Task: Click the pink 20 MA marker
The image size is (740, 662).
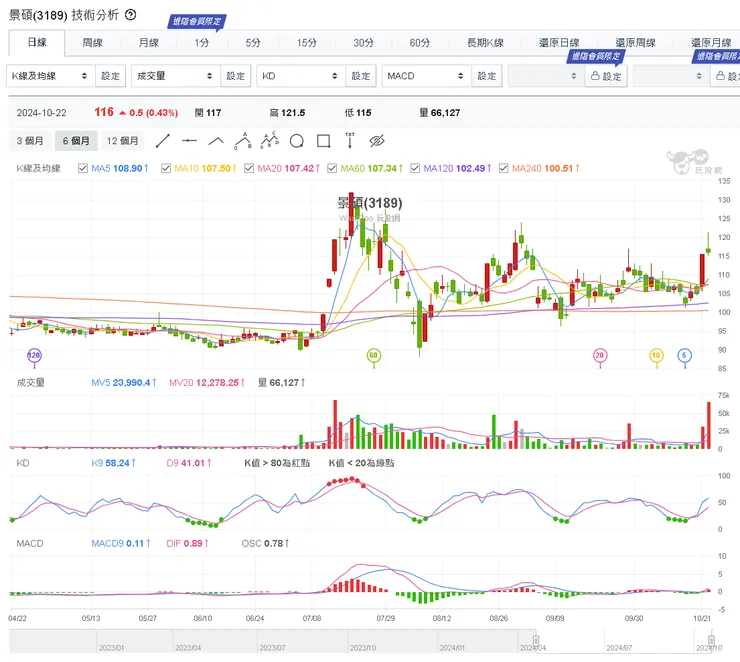Action: [599, 355]
